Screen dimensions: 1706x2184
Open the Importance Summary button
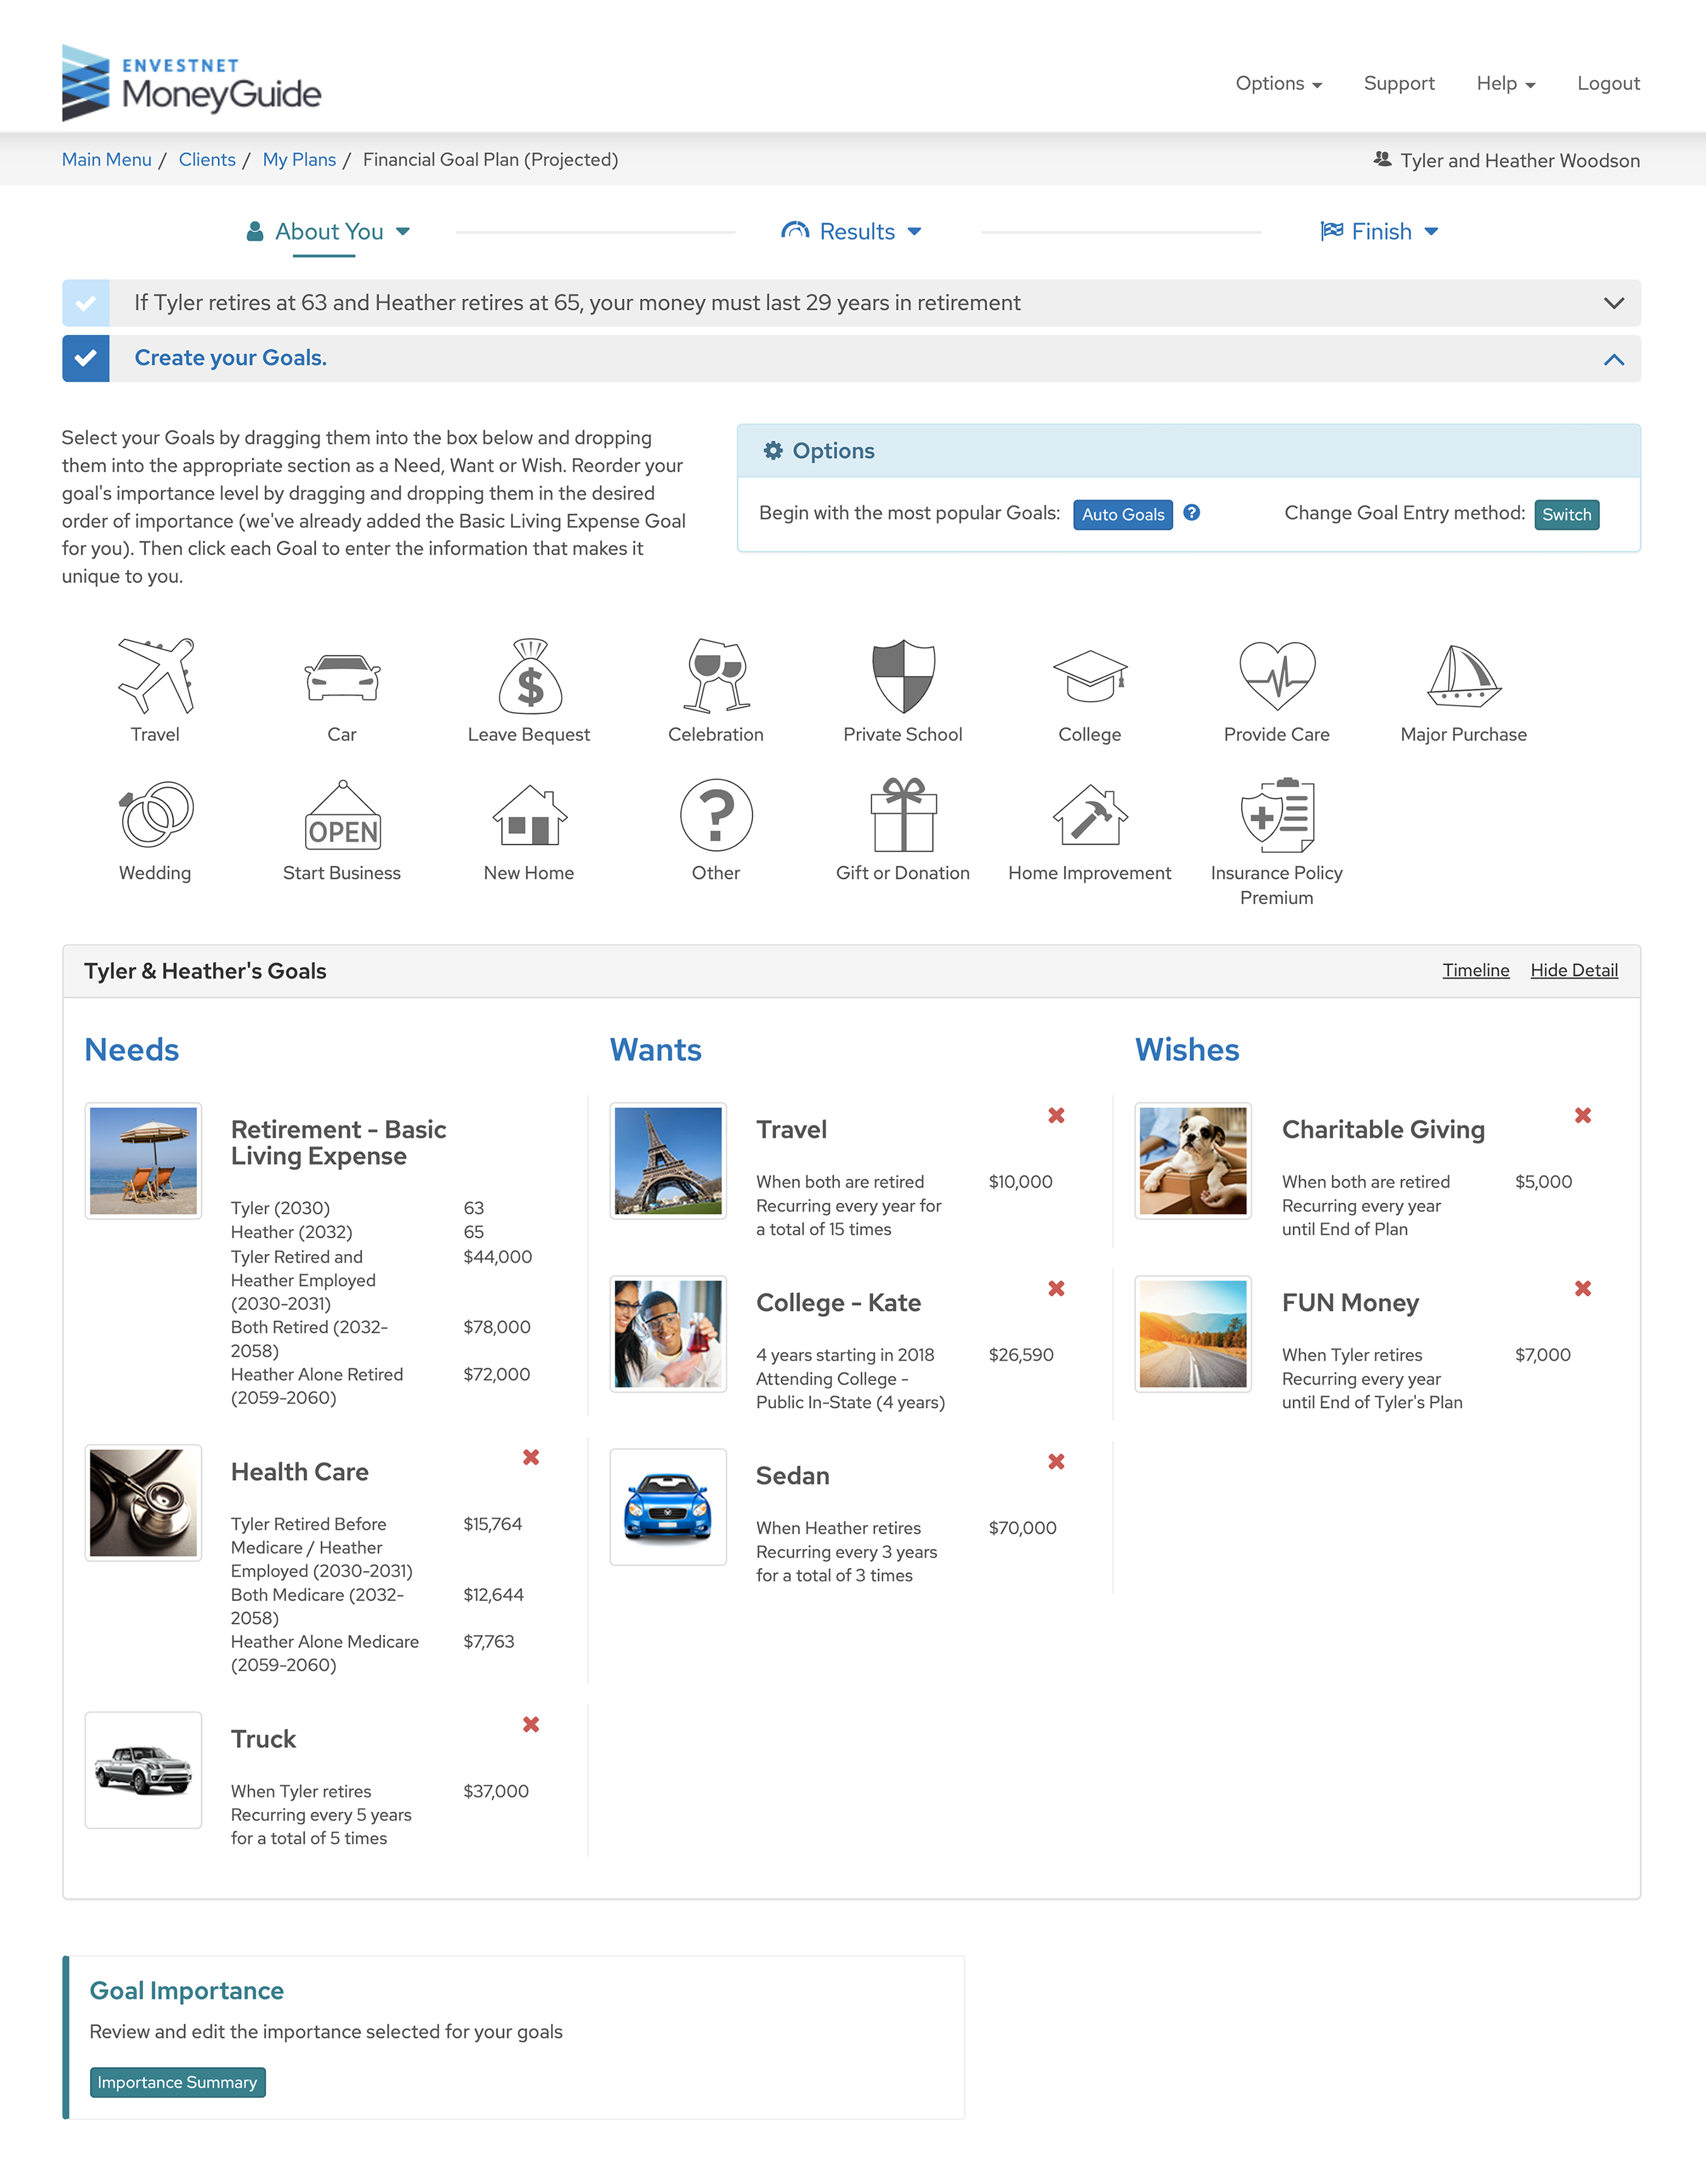177,2082
